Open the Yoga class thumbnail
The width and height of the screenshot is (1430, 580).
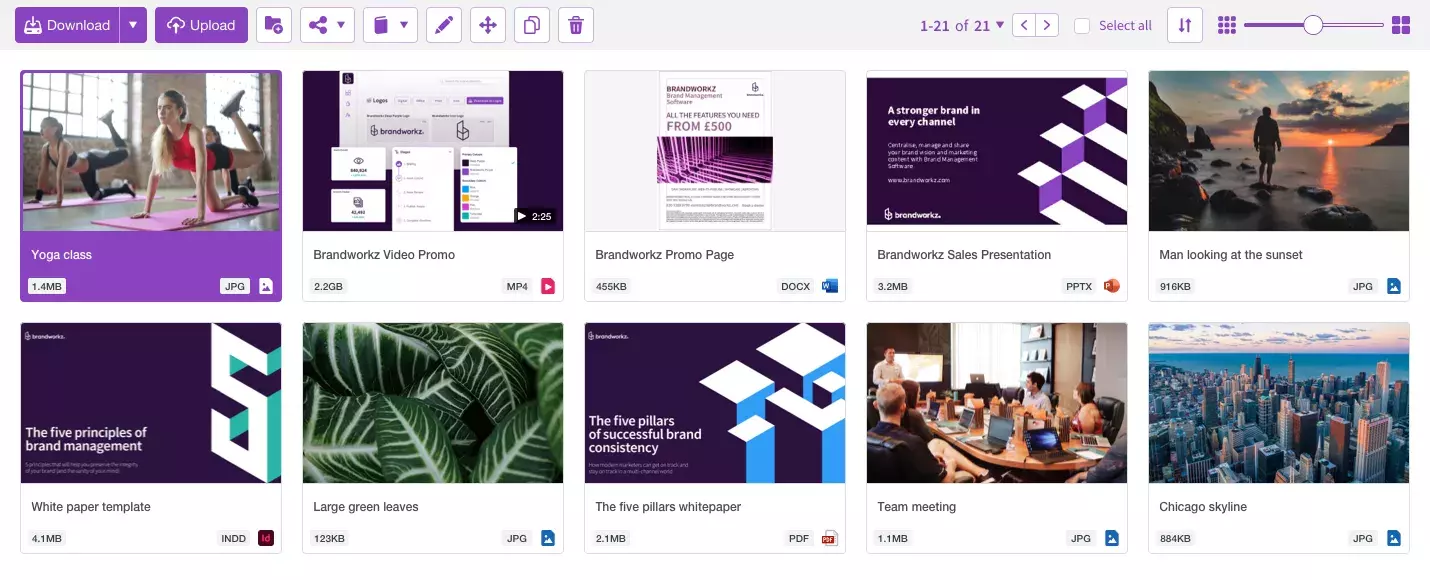click(151, 151)
